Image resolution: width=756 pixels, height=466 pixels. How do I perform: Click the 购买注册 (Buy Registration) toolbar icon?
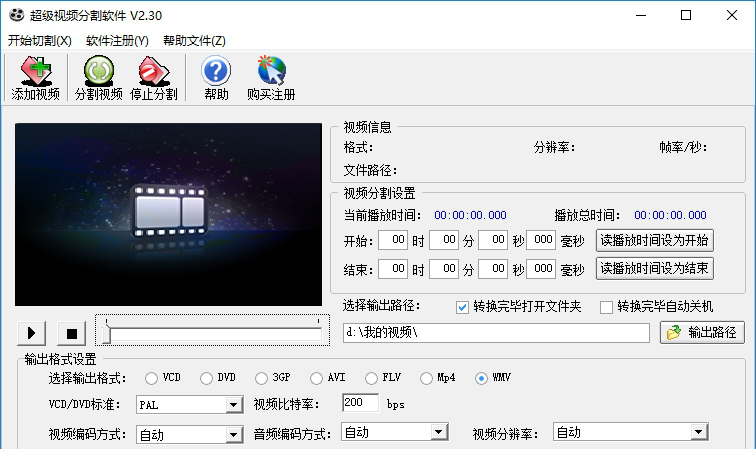click(x=271, y=79)
